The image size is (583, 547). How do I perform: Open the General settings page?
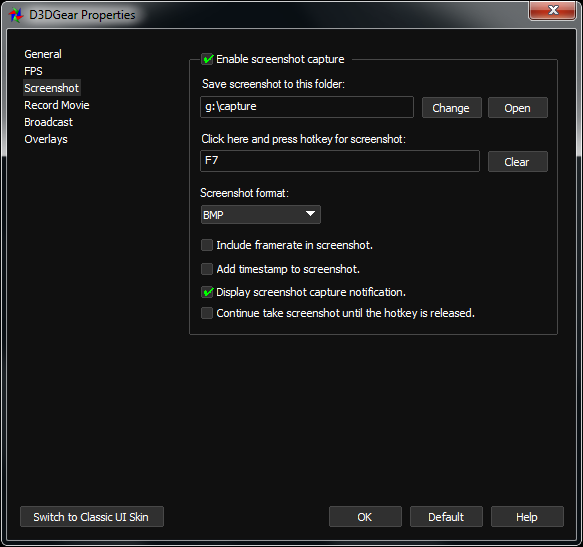pyautogui.click(x=43, y=54)
